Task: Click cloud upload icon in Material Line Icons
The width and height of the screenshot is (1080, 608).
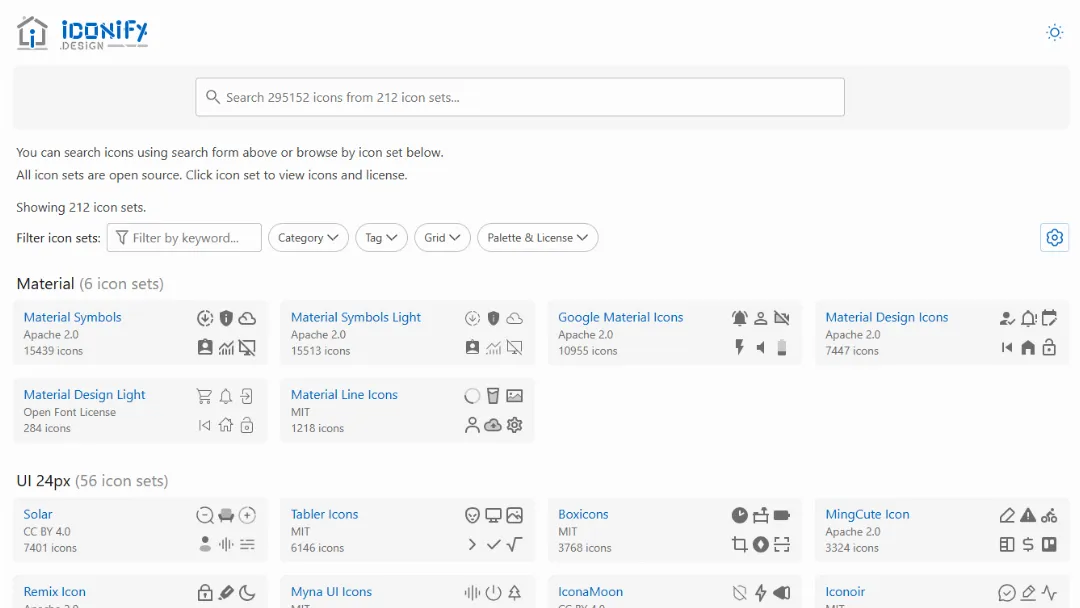Action: point(493,426)
